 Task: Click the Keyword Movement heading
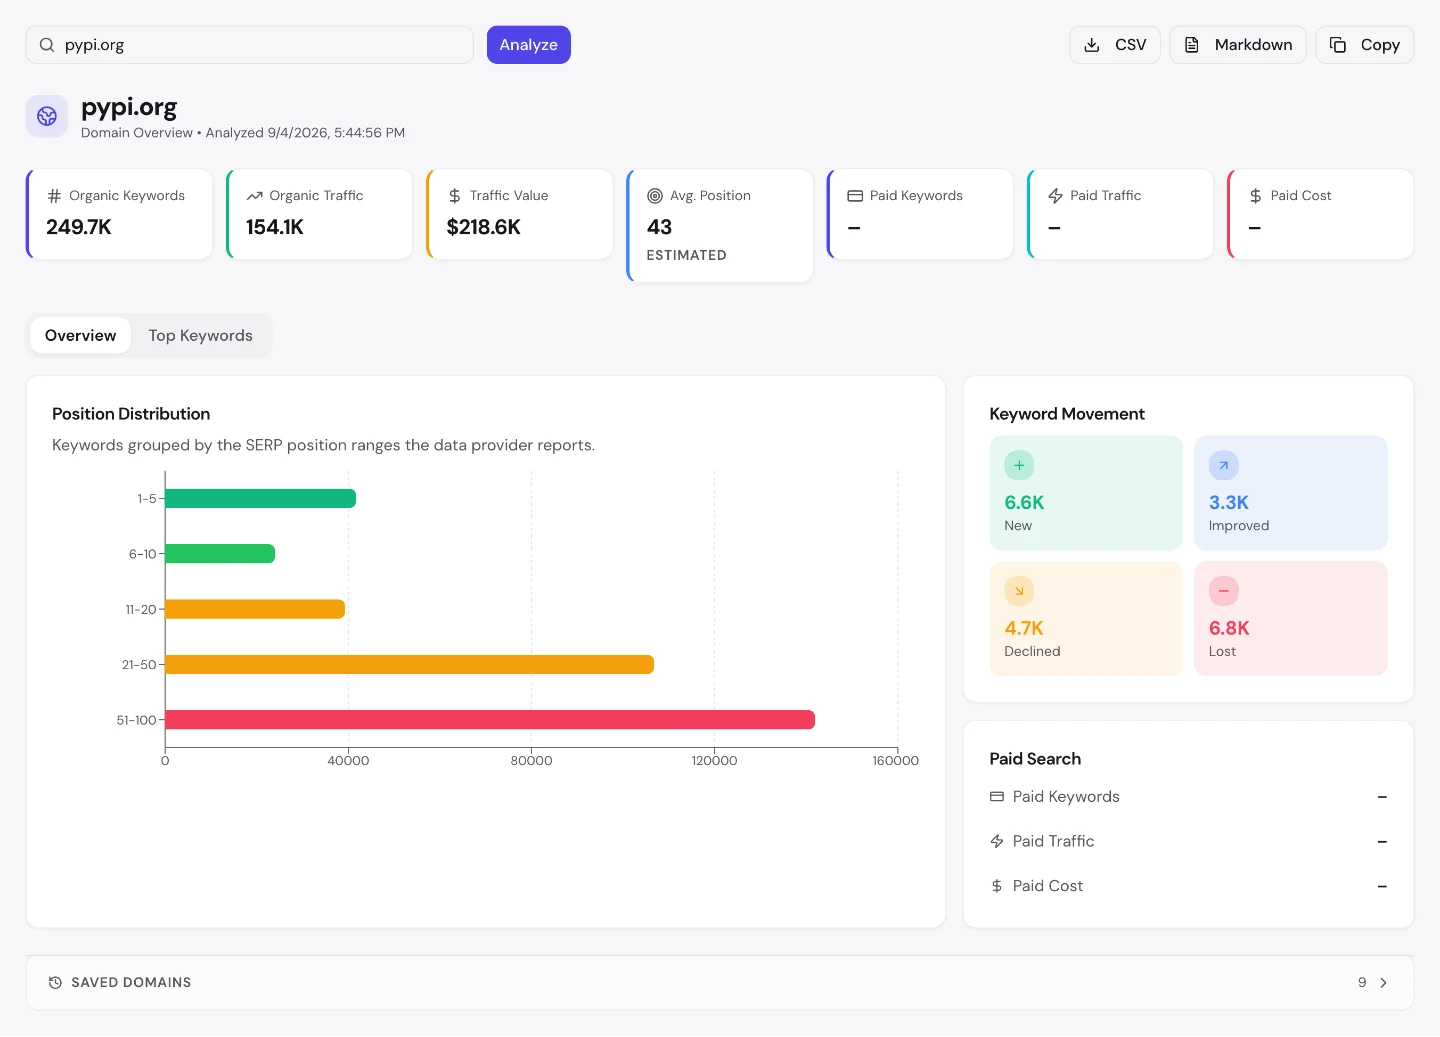(1067, 414)
